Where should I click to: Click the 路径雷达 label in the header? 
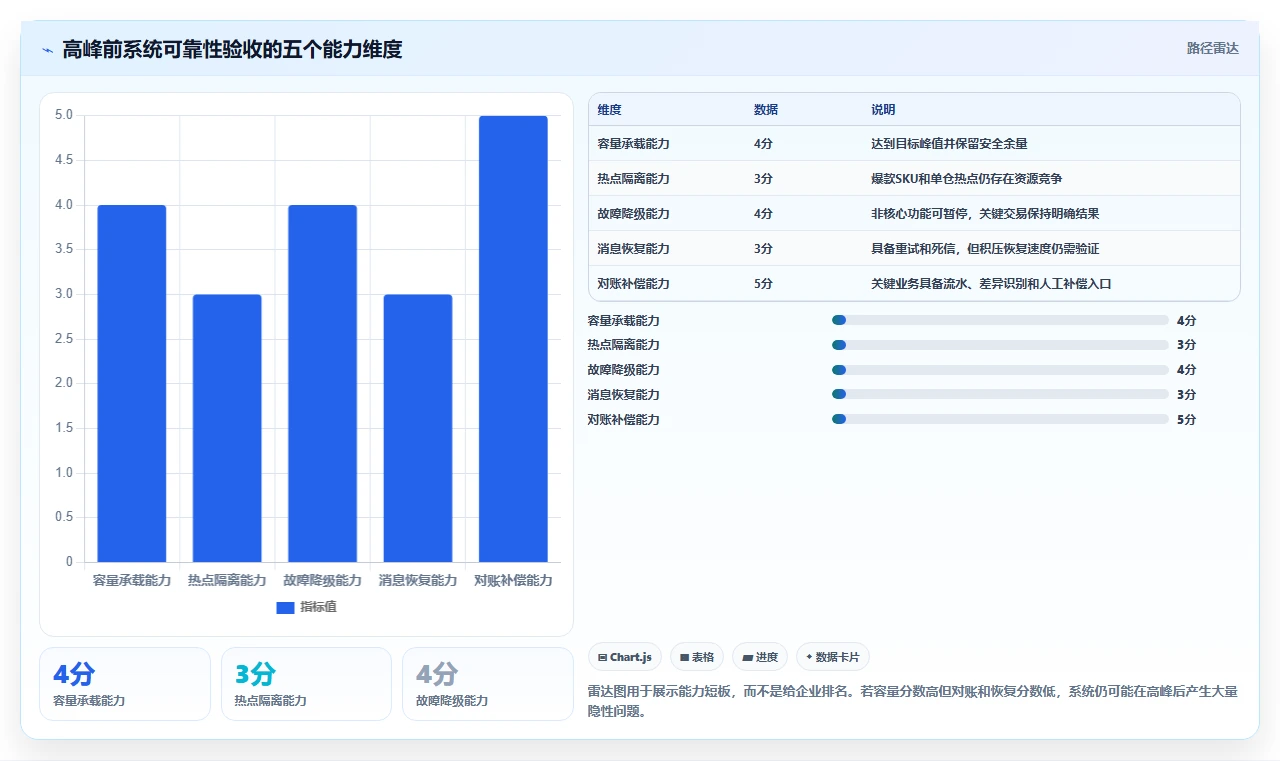1212,48
